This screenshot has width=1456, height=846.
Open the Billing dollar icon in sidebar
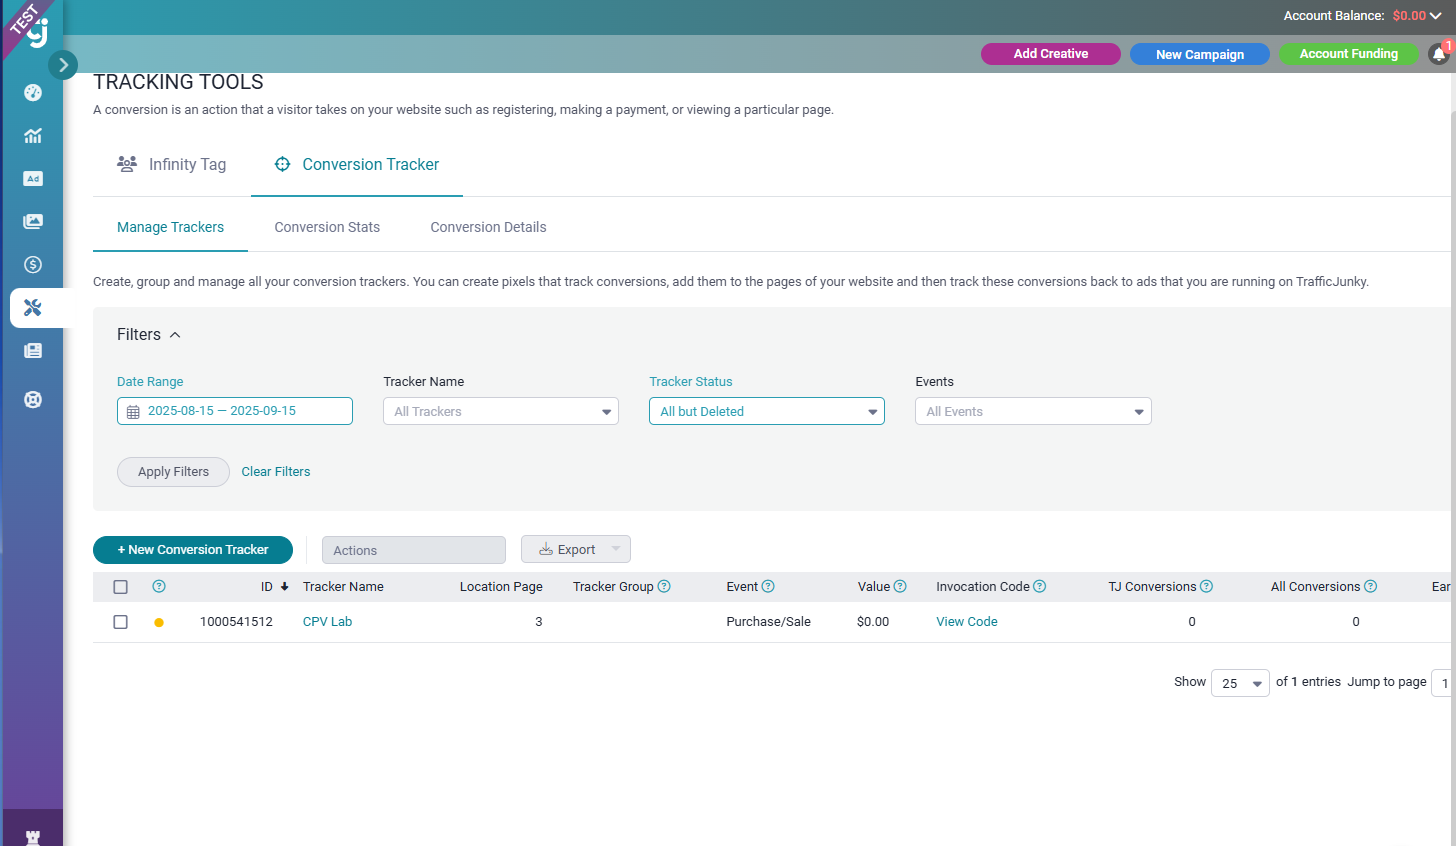pos(32,264)
